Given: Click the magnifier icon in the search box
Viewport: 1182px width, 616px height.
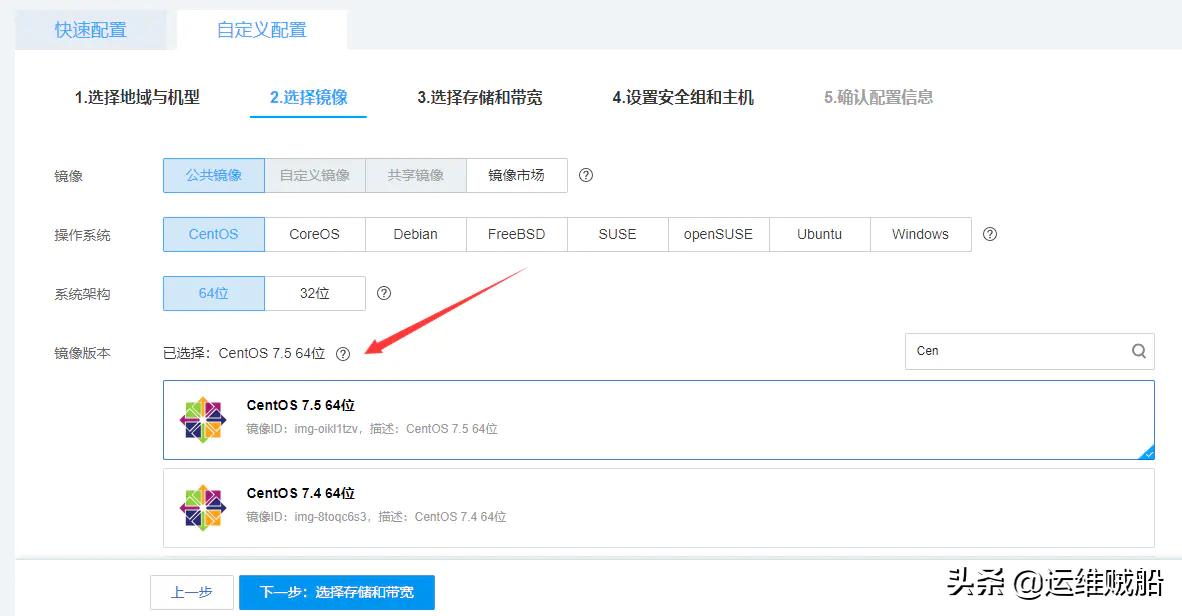Looking at the screenshot, I should [x=1138, y=351].
